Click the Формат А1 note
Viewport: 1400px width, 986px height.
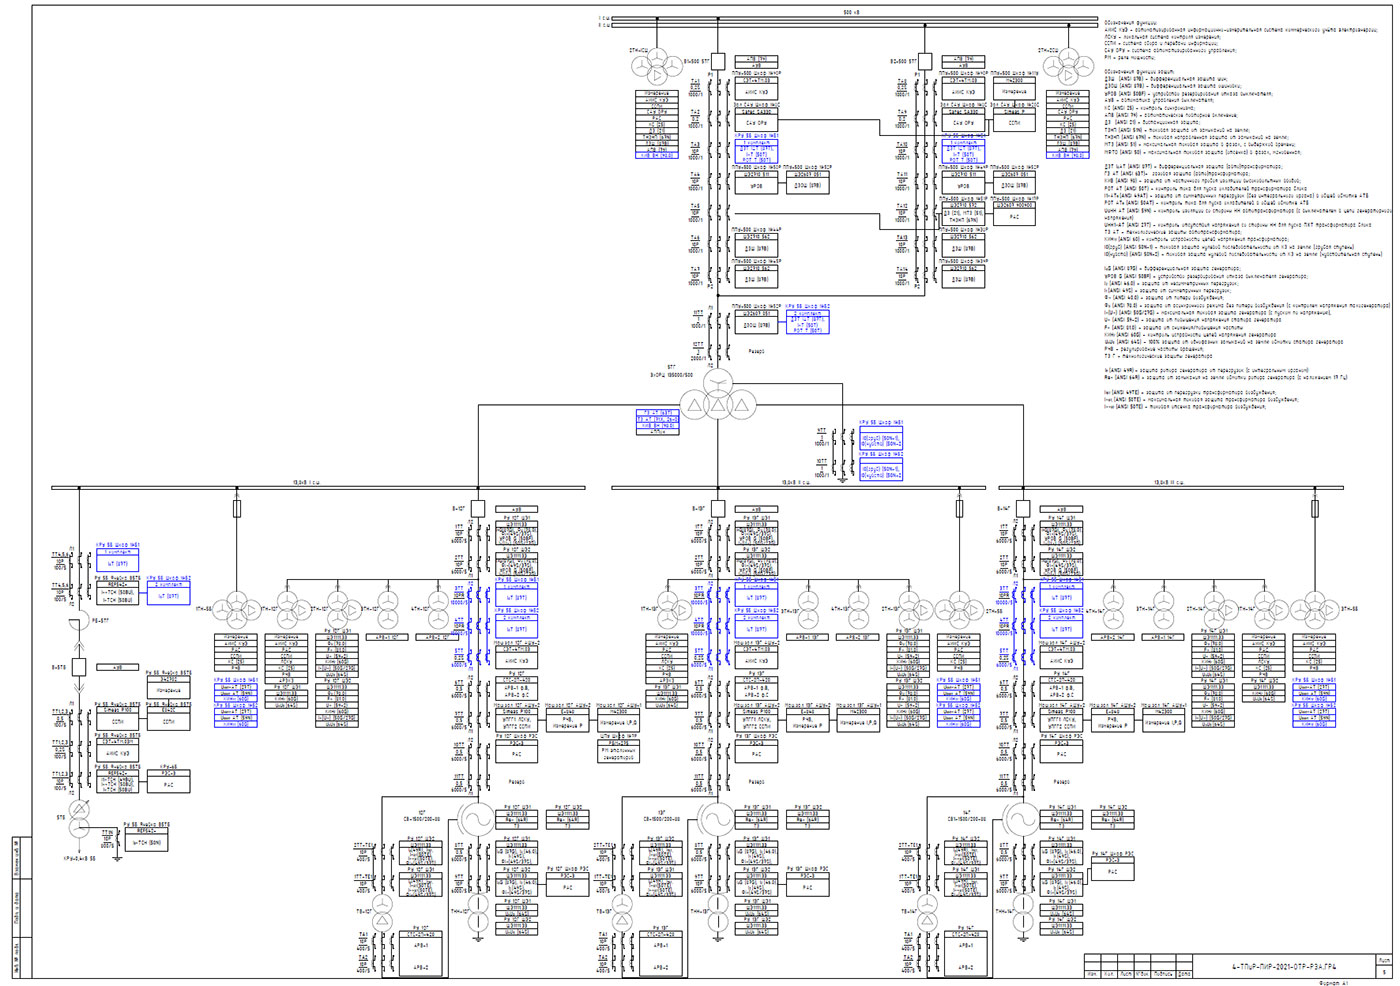1336,983
